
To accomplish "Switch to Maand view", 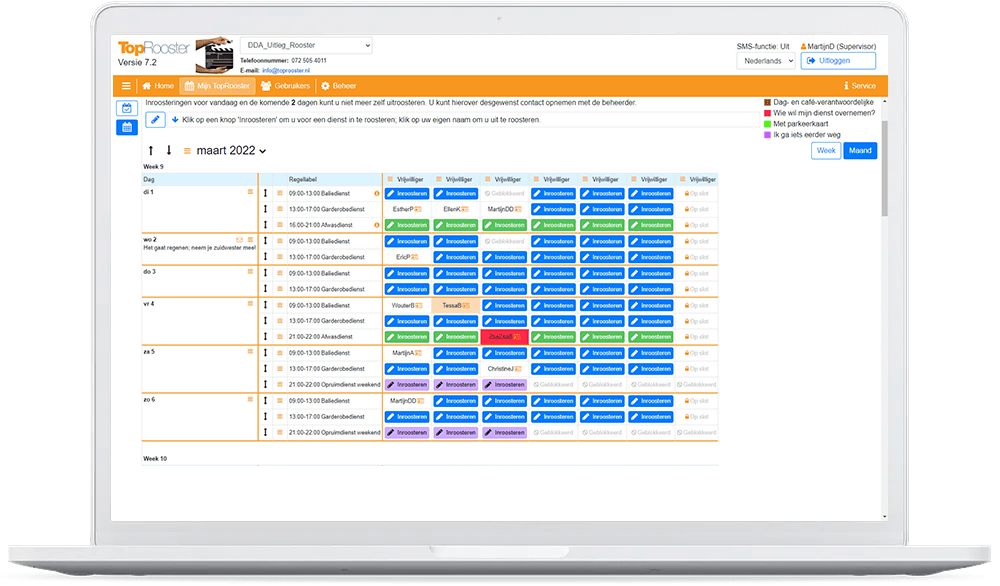I will pos(860,150).
